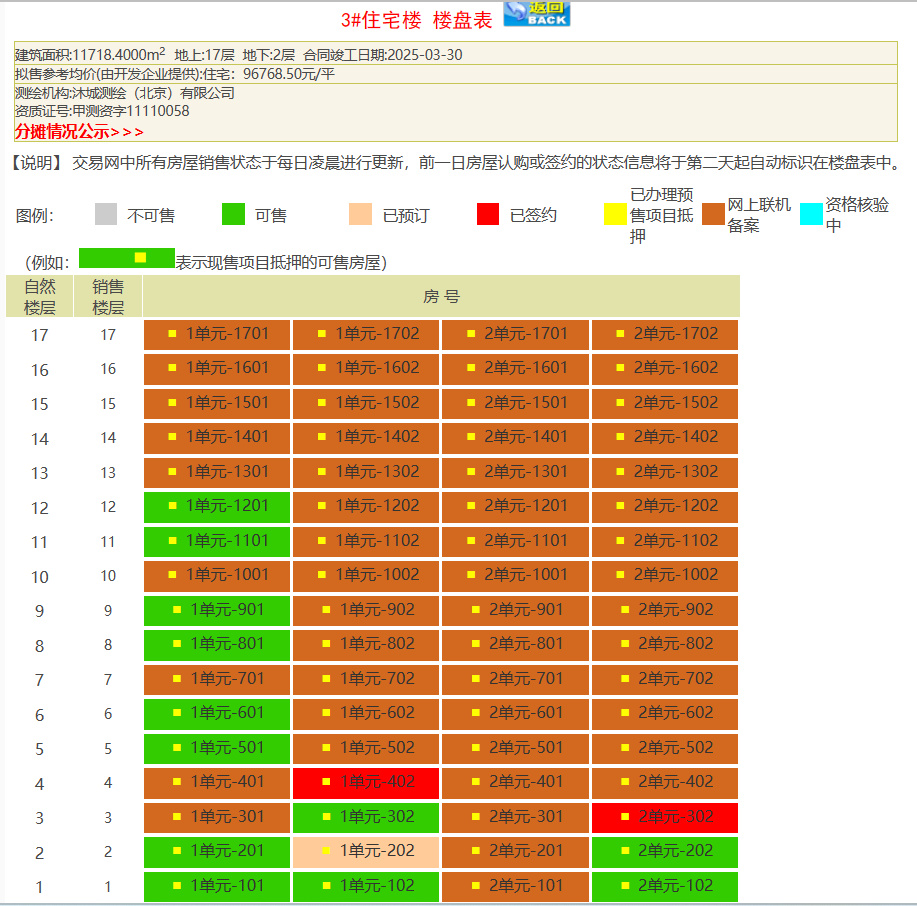
Task: Click the yellow mortgage indicator inside 1单元-1701
Action: 173,335
